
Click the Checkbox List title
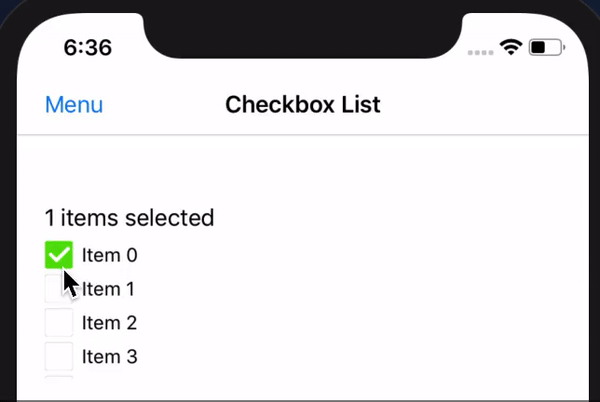(302, 105)
